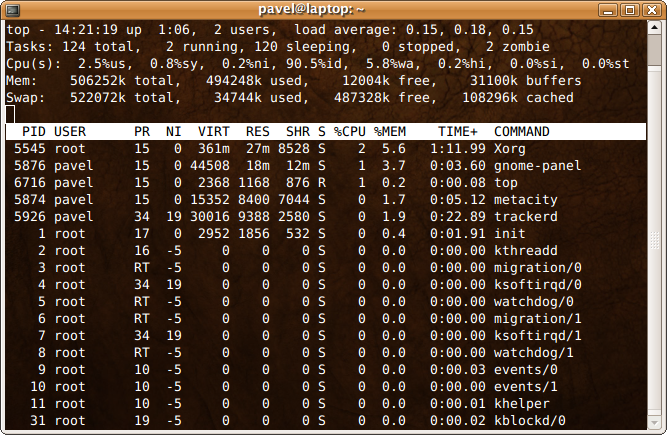Screen dimensions: 667x435
Task: Minimize the pavel@laptop terminal window
Action: click(607, 10)
